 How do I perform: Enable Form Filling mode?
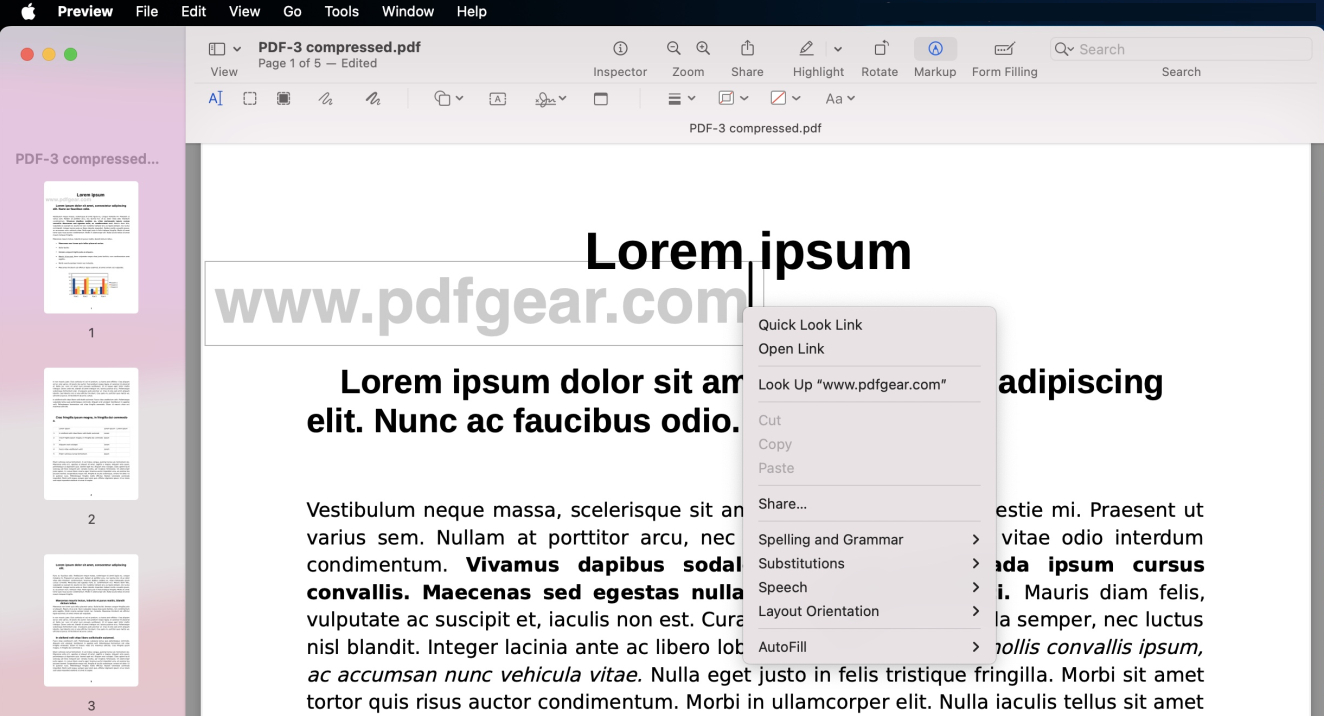(1004, 55)
